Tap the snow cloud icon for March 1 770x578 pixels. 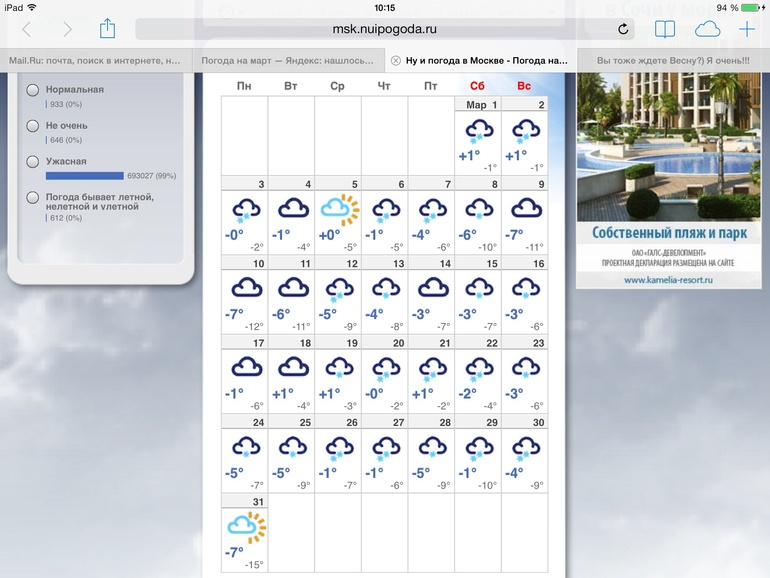pos(479,132)
